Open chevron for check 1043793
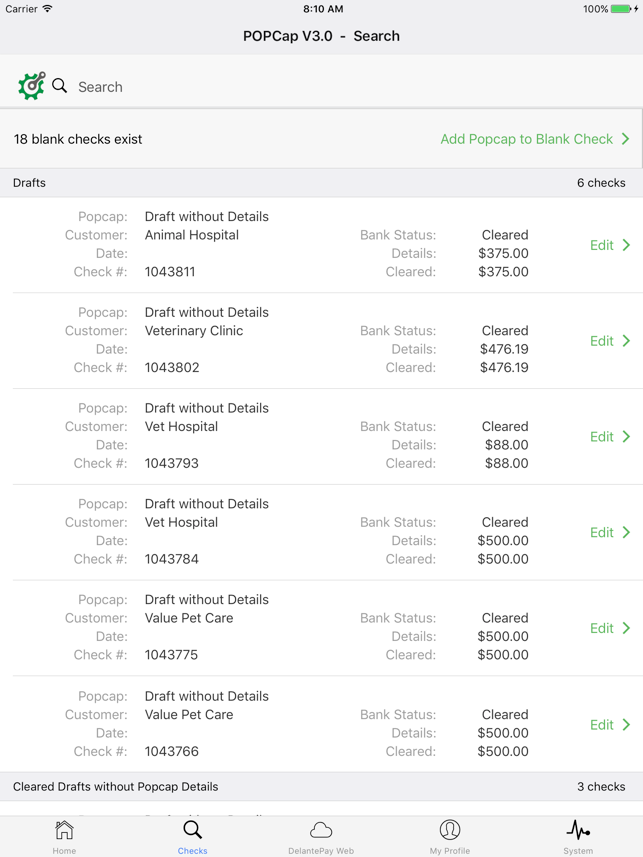 627,437
